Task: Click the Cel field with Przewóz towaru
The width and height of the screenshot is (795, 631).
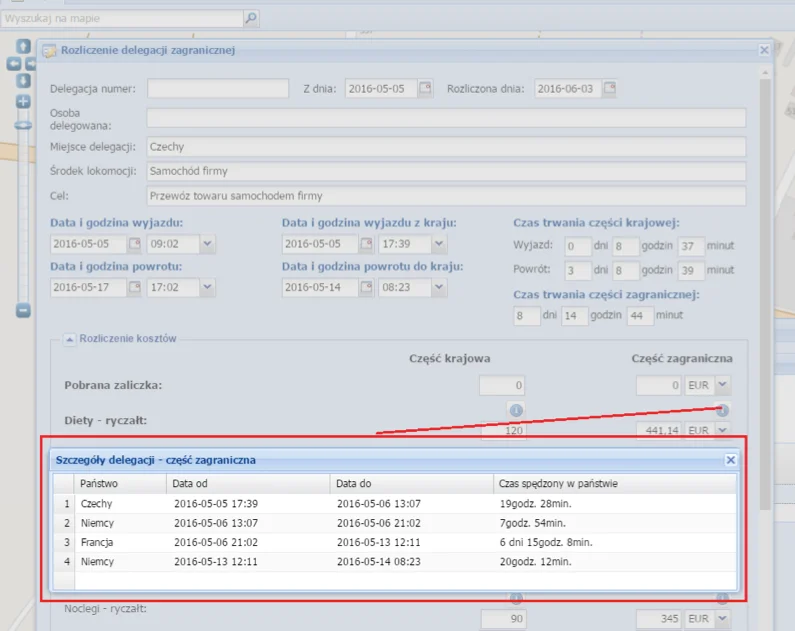Action: (446, 196)
